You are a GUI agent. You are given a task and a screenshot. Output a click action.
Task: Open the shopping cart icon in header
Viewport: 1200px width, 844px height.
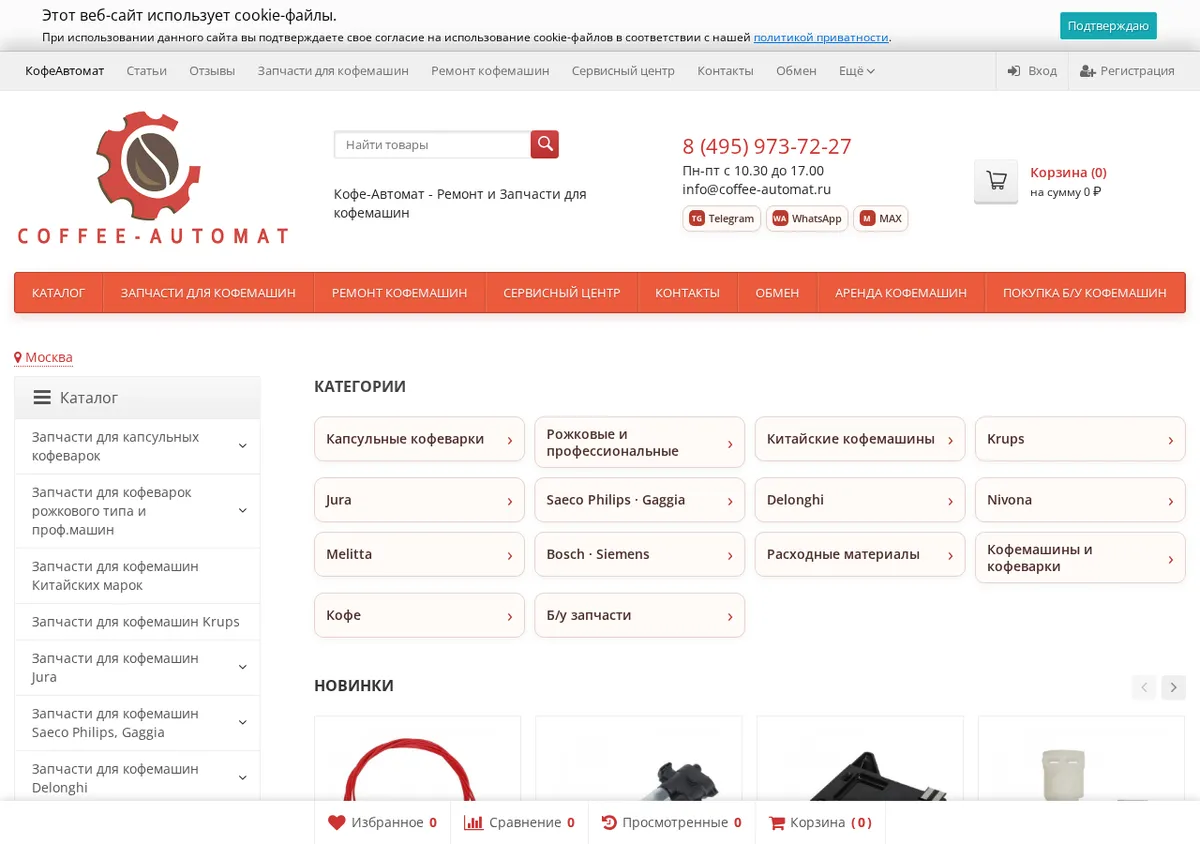[x=996, y=181]
